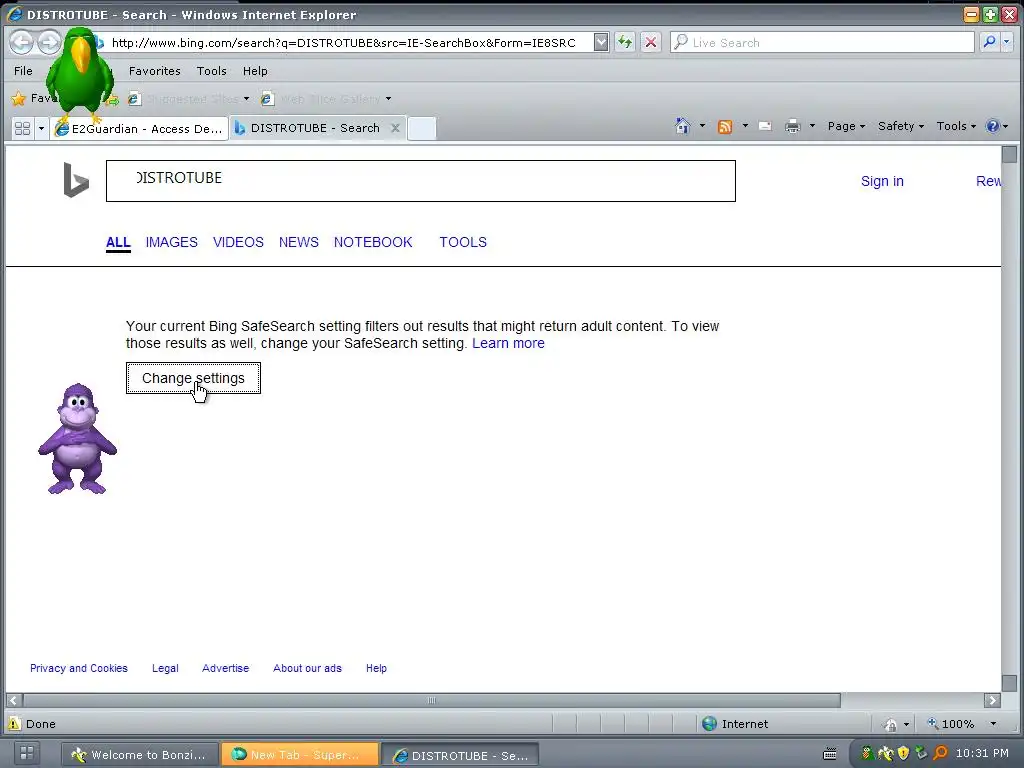The height and width of the screenshot is (768, 1024).
Task: Go forward with the Forward arrow button
Action: coord(48,42)
